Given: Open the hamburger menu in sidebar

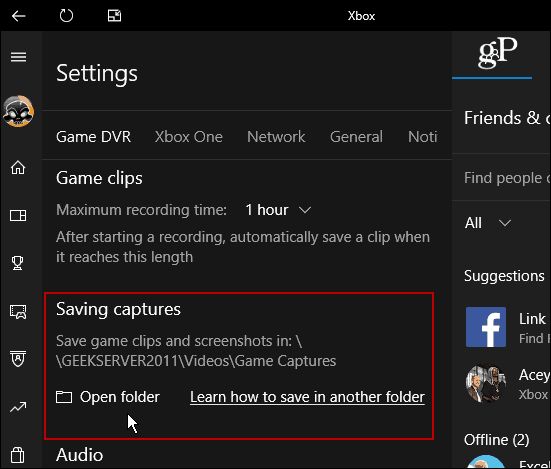Looking at the screenshot, I should [x=18, y=57].
